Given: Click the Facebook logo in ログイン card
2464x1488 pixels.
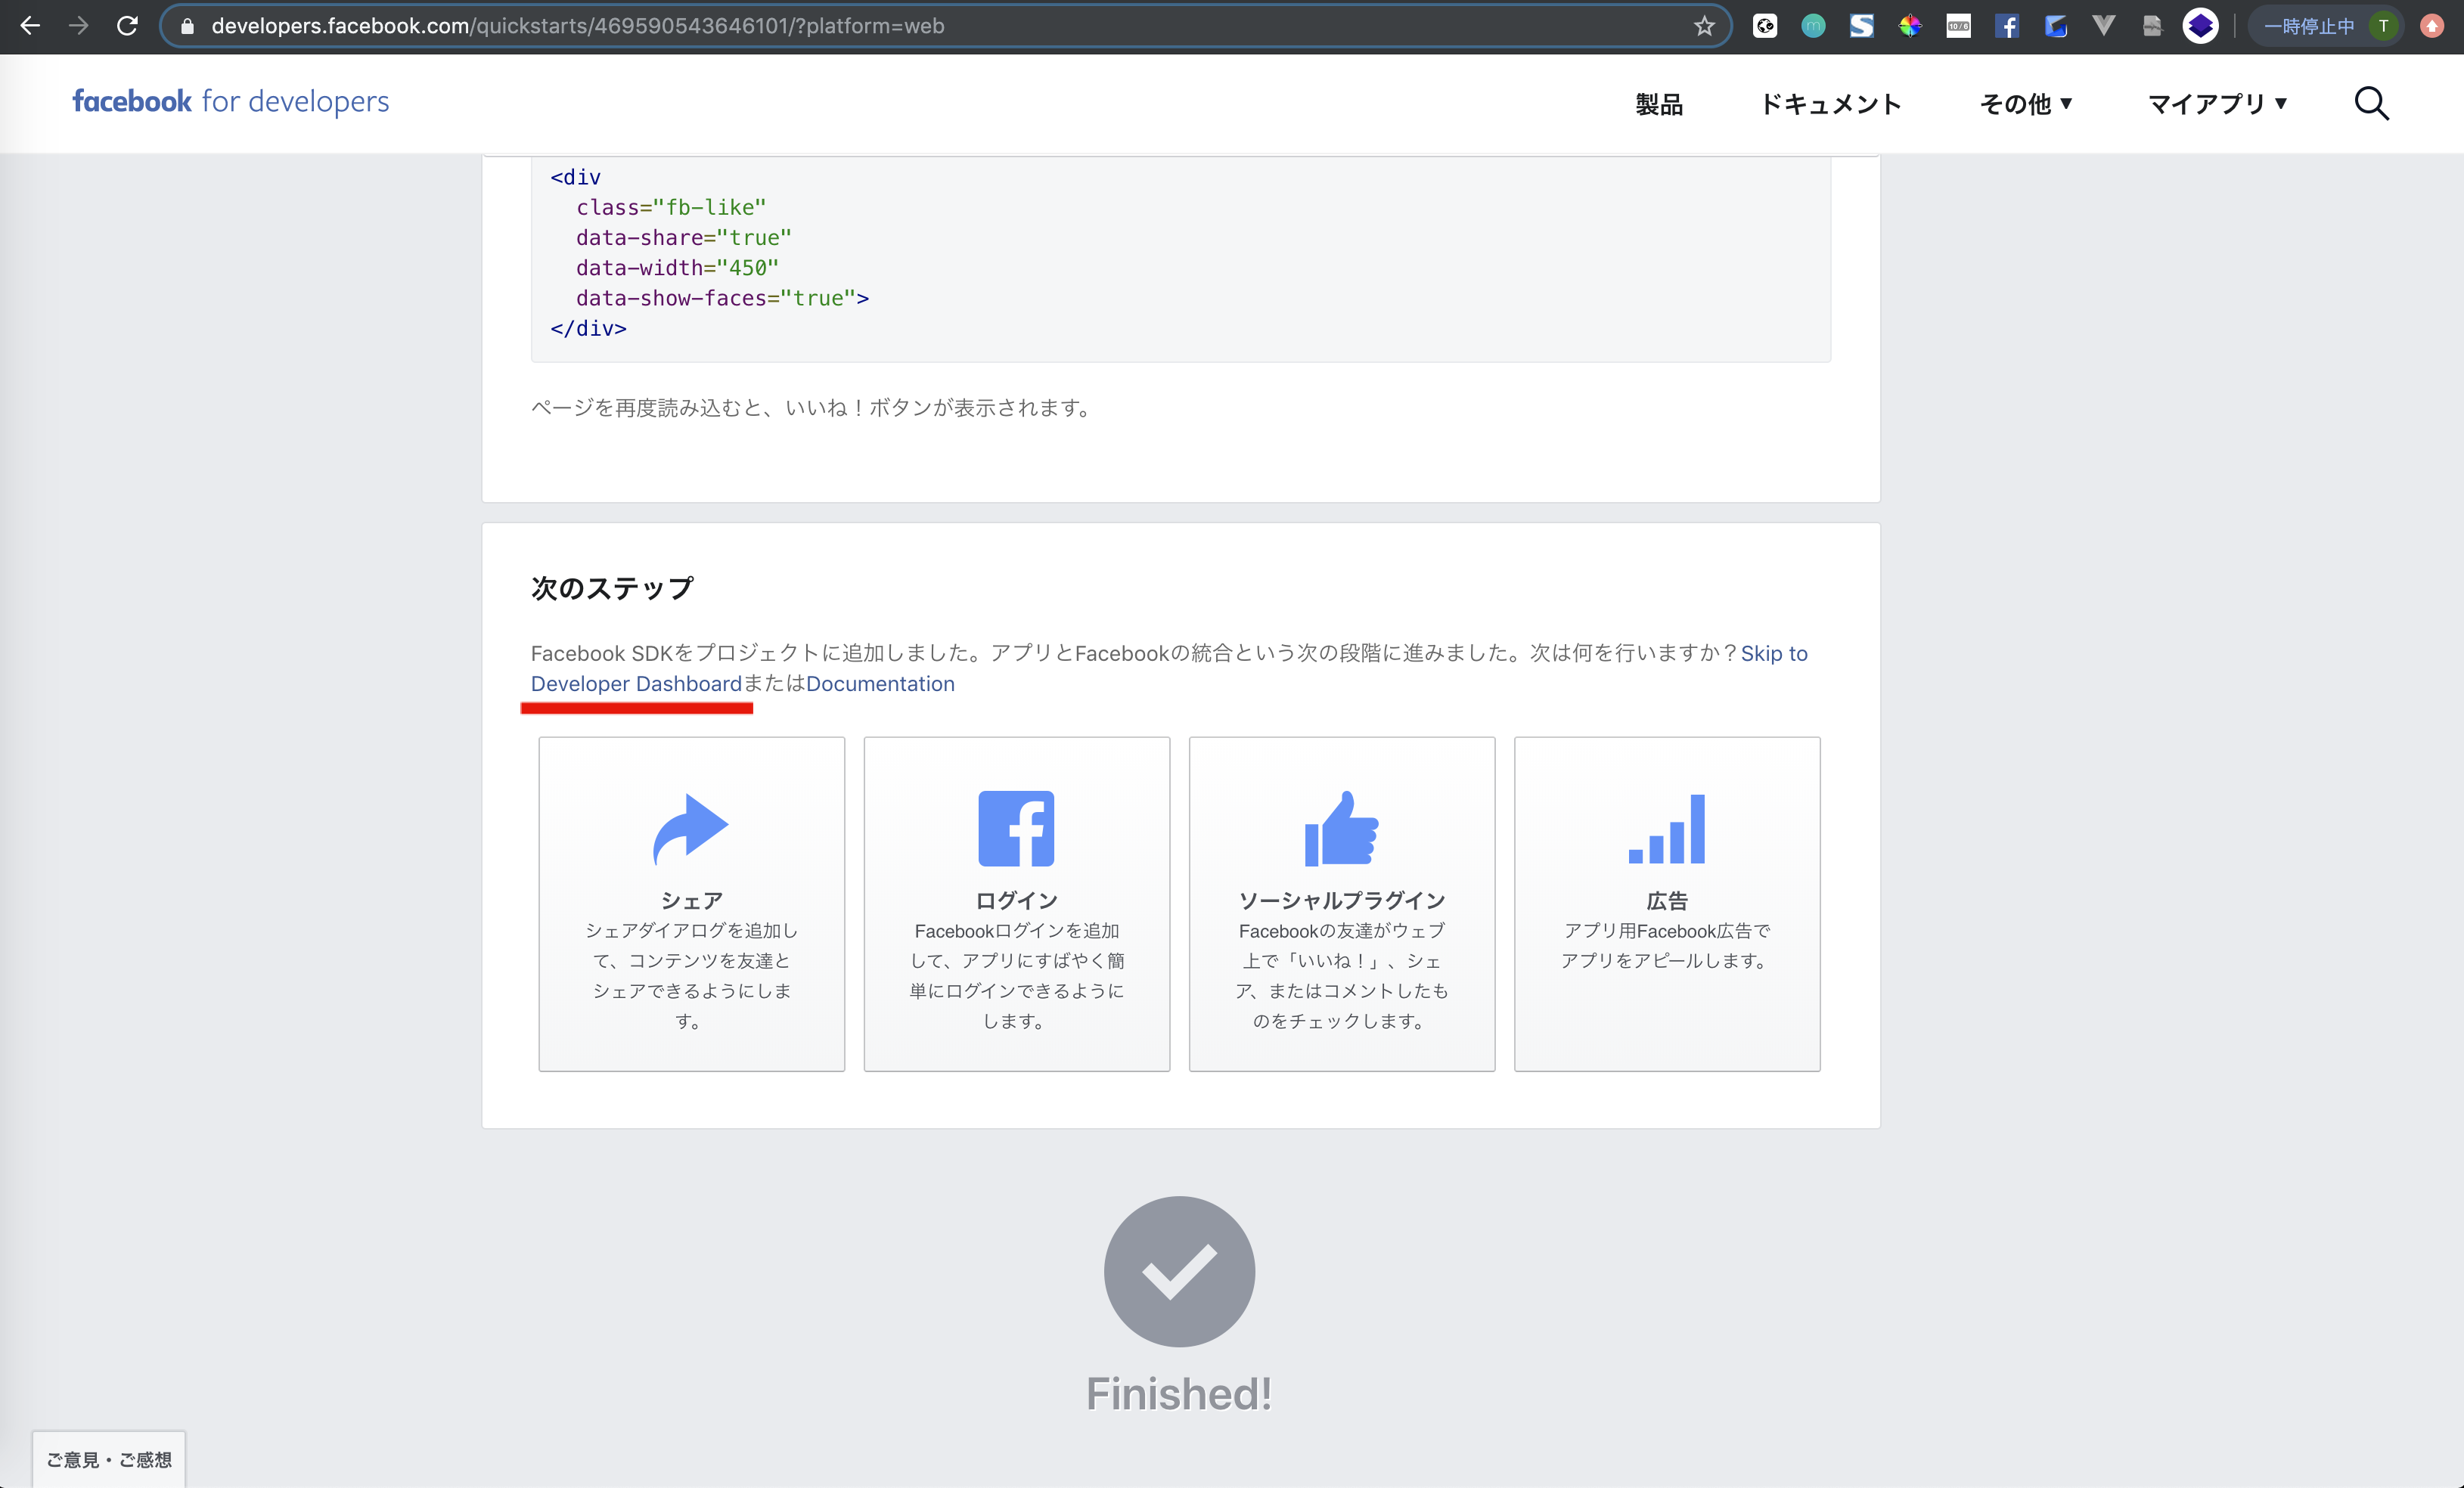Looking at the screenshot, I should tap(1016, 829).
